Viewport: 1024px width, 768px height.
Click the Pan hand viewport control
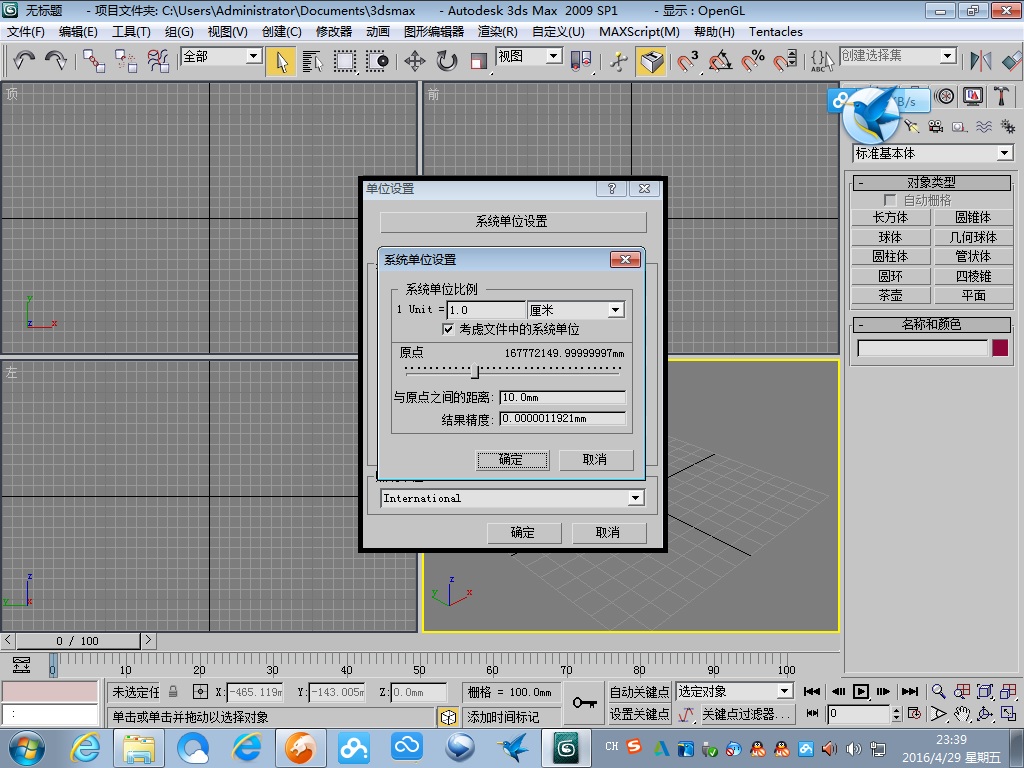click(x=961, y=714)
